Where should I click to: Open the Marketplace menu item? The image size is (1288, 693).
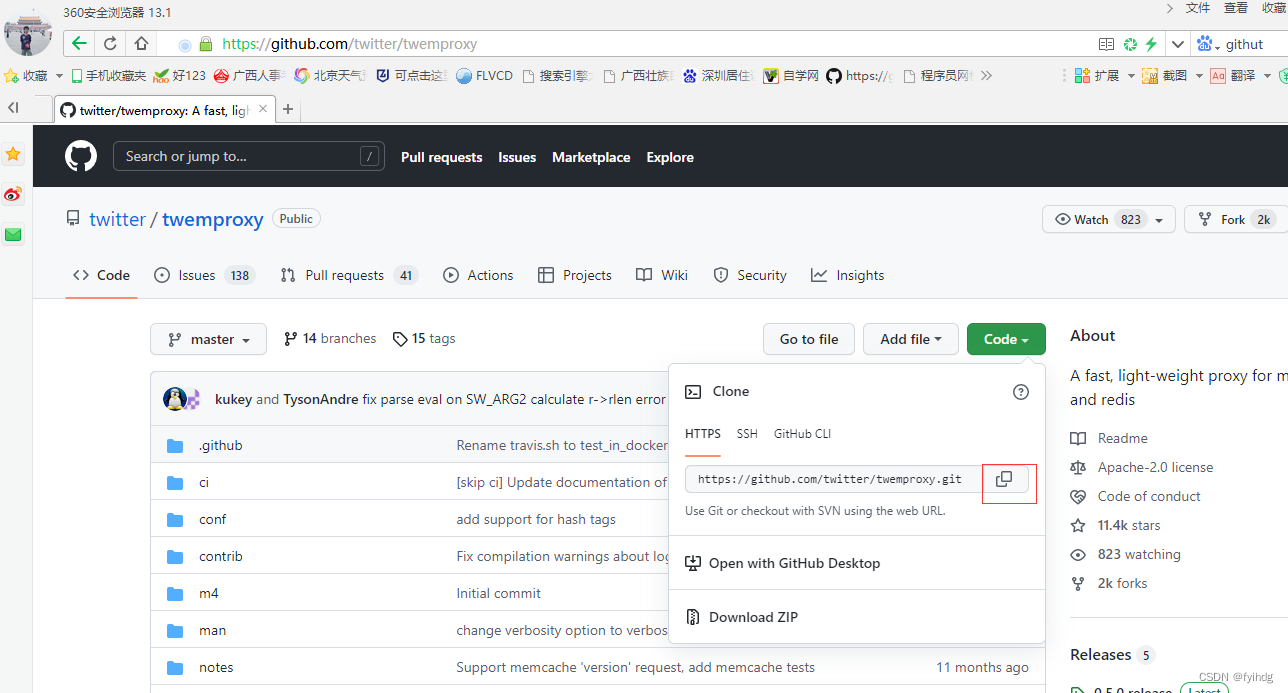pos(590,157)
